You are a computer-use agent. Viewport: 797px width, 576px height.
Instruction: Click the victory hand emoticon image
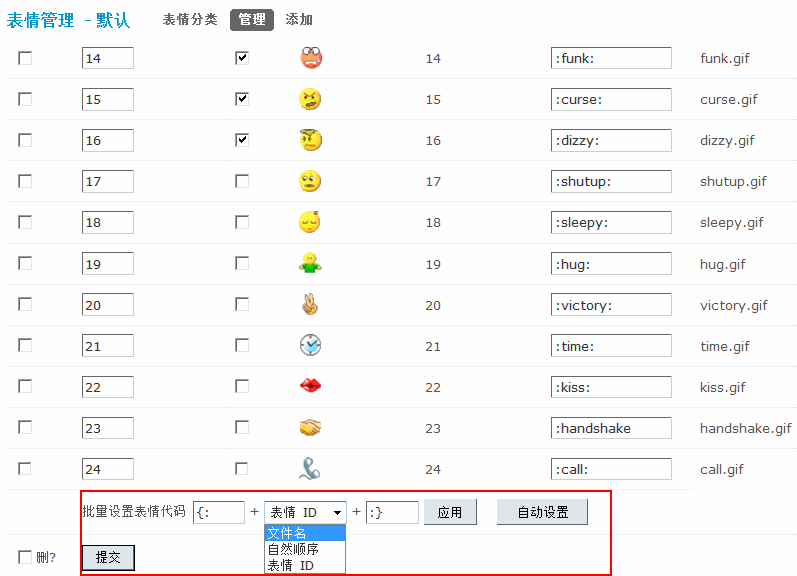coord(310,305)
